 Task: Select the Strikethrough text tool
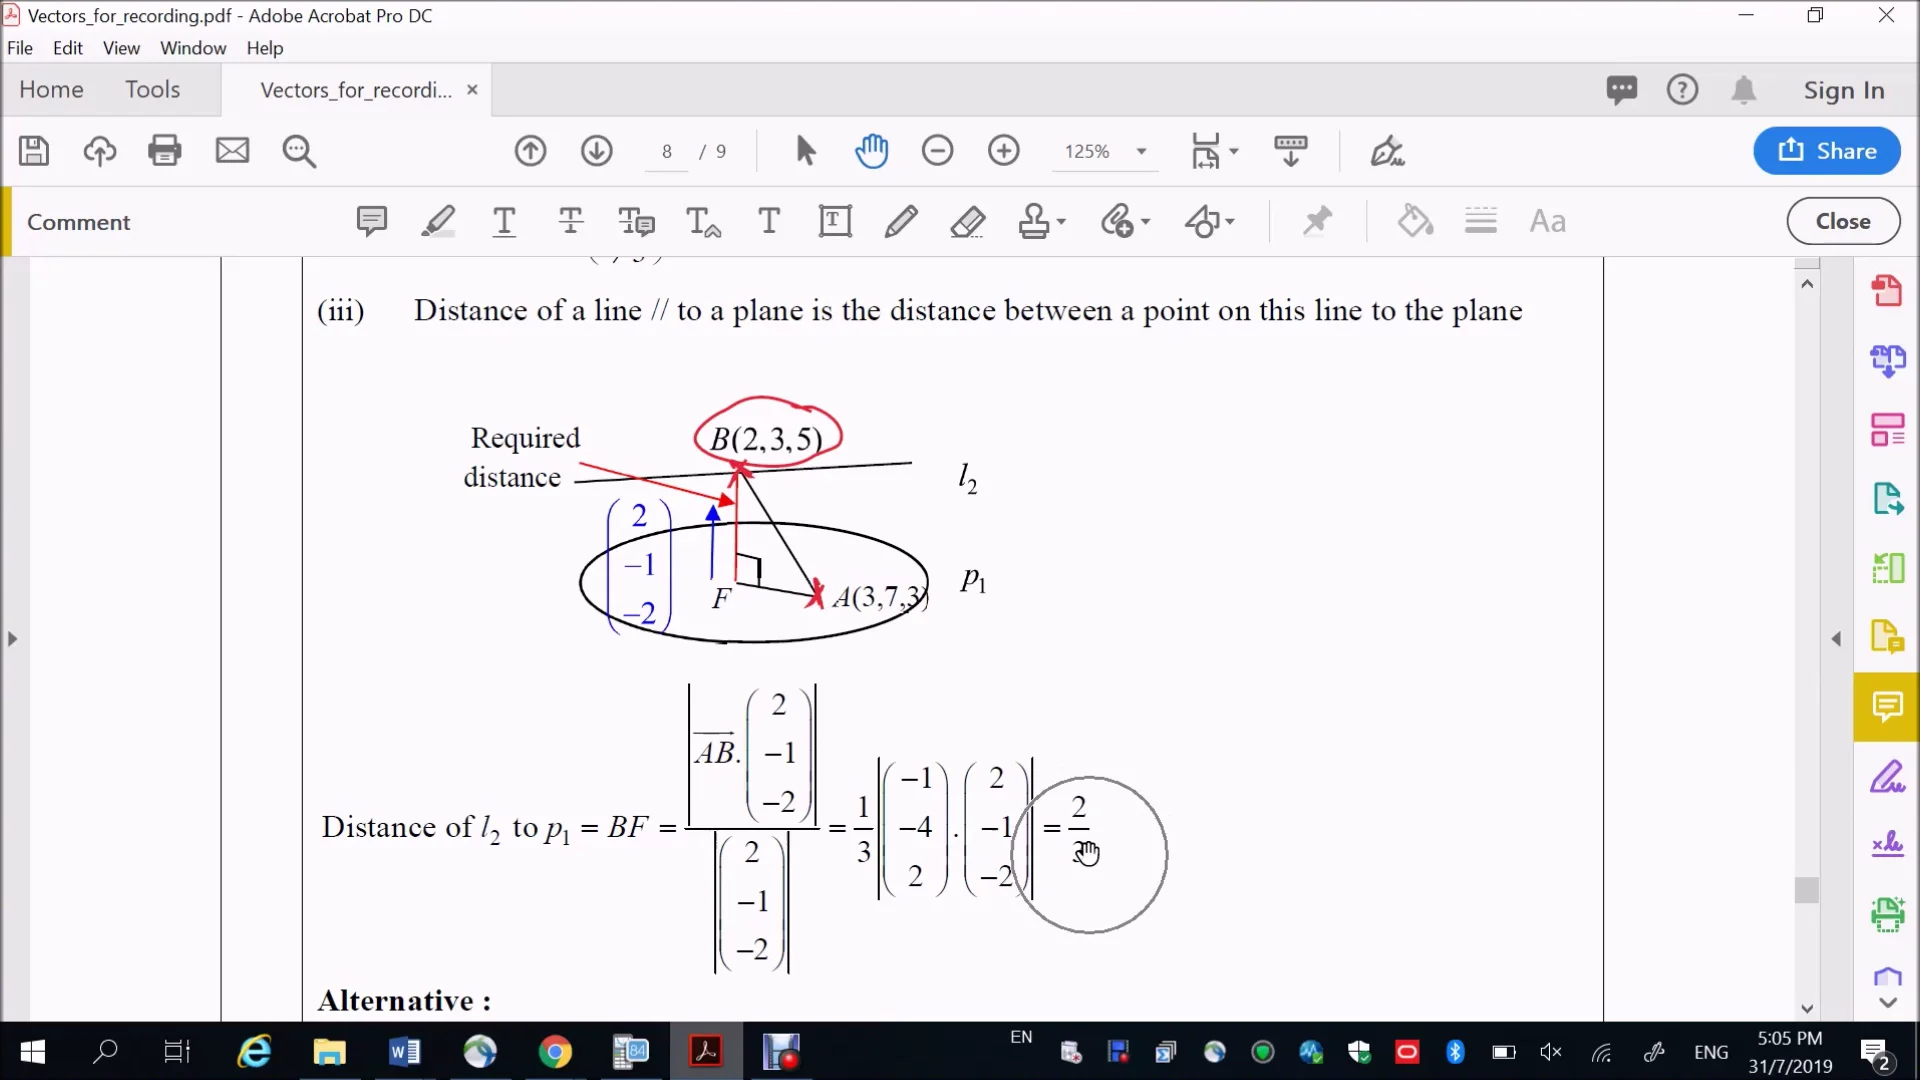pyautogui.click(x=571, y=221)
